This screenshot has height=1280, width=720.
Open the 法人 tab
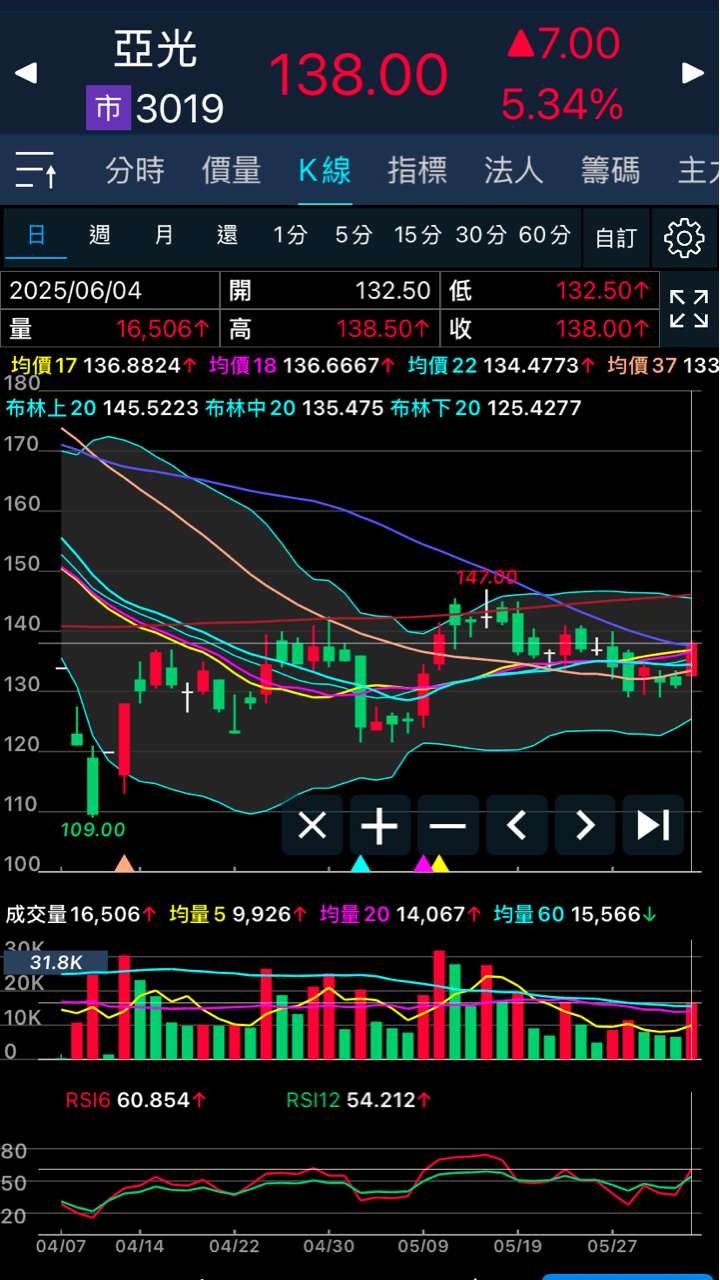[514, 171]
